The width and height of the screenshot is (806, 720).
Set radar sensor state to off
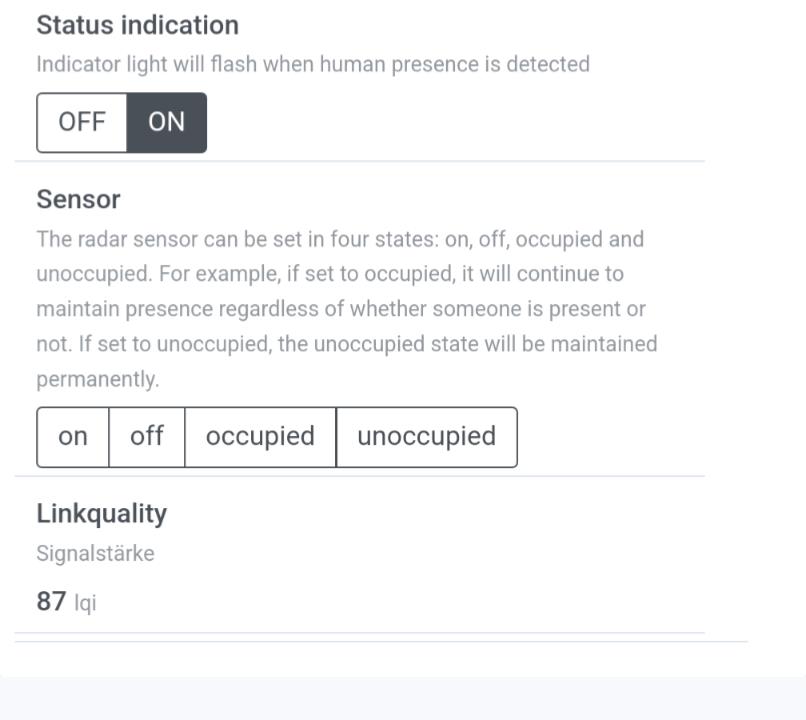pyautogui.click(x=147, y=437)
